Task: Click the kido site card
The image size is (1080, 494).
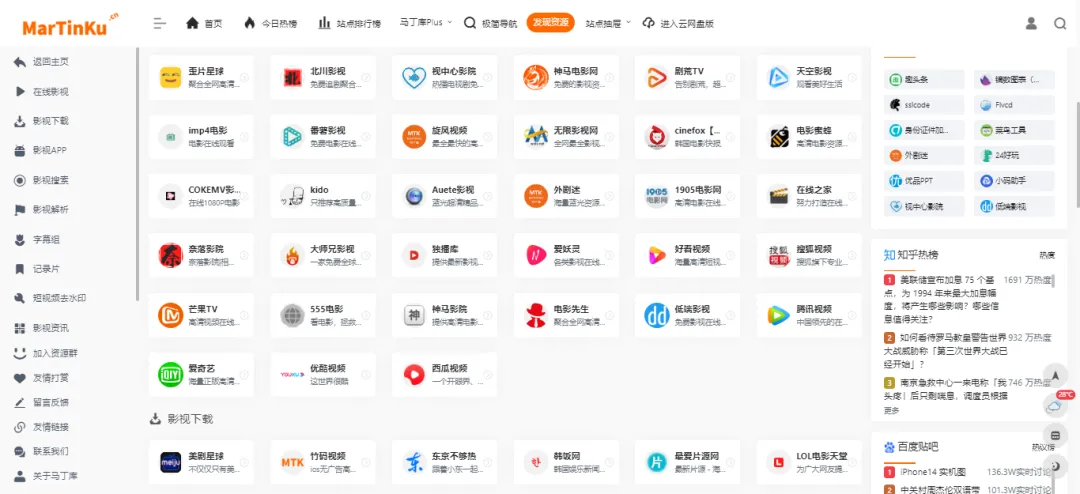Action: point(323,196)
